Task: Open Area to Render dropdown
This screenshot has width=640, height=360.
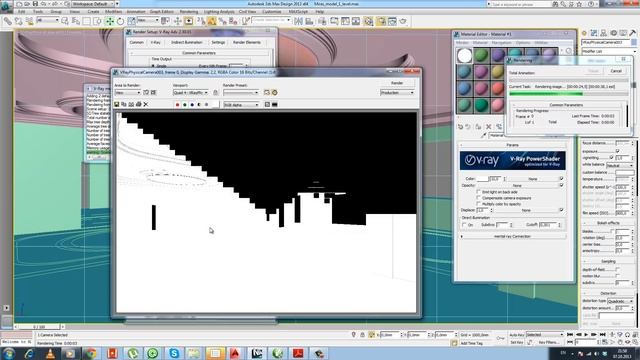Action: [127, 93]
